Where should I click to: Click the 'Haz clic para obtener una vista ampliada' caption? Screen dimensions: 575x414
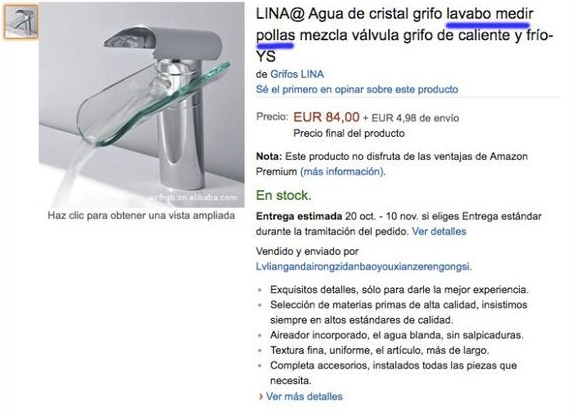141,215
